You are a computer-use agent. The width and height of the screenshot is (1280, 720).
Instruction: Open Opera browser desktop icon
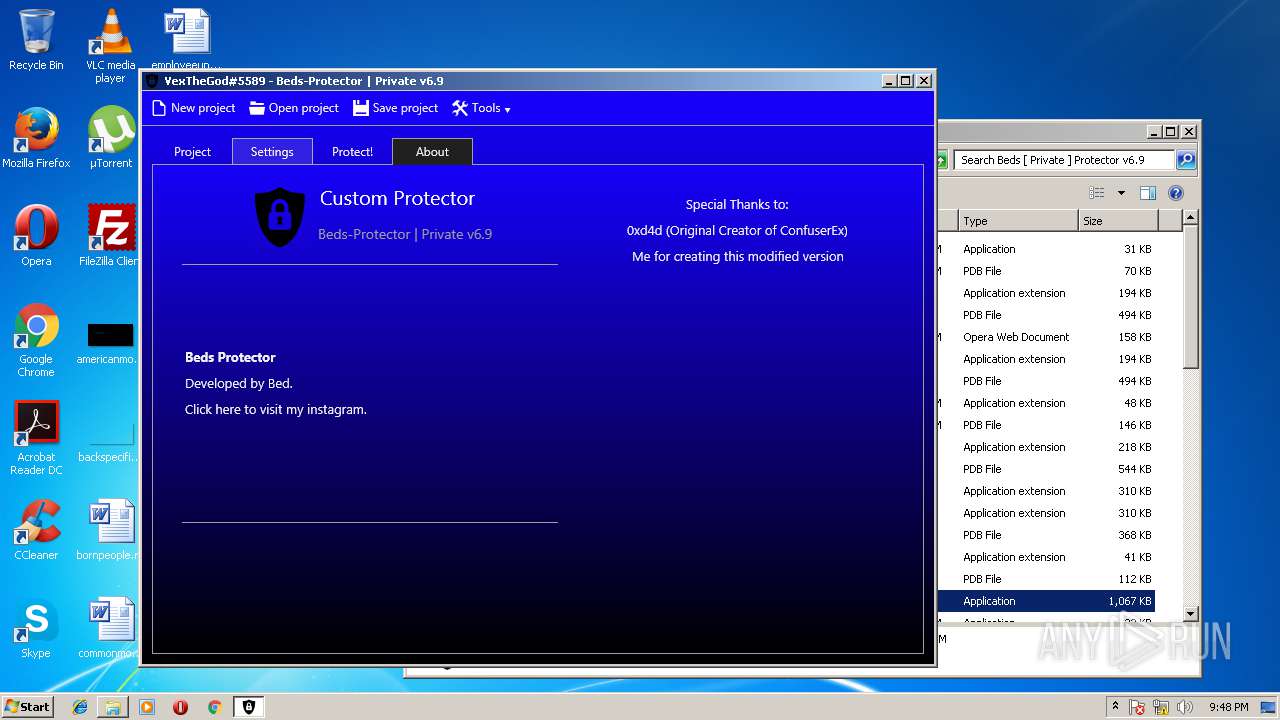tap(36, 236)
